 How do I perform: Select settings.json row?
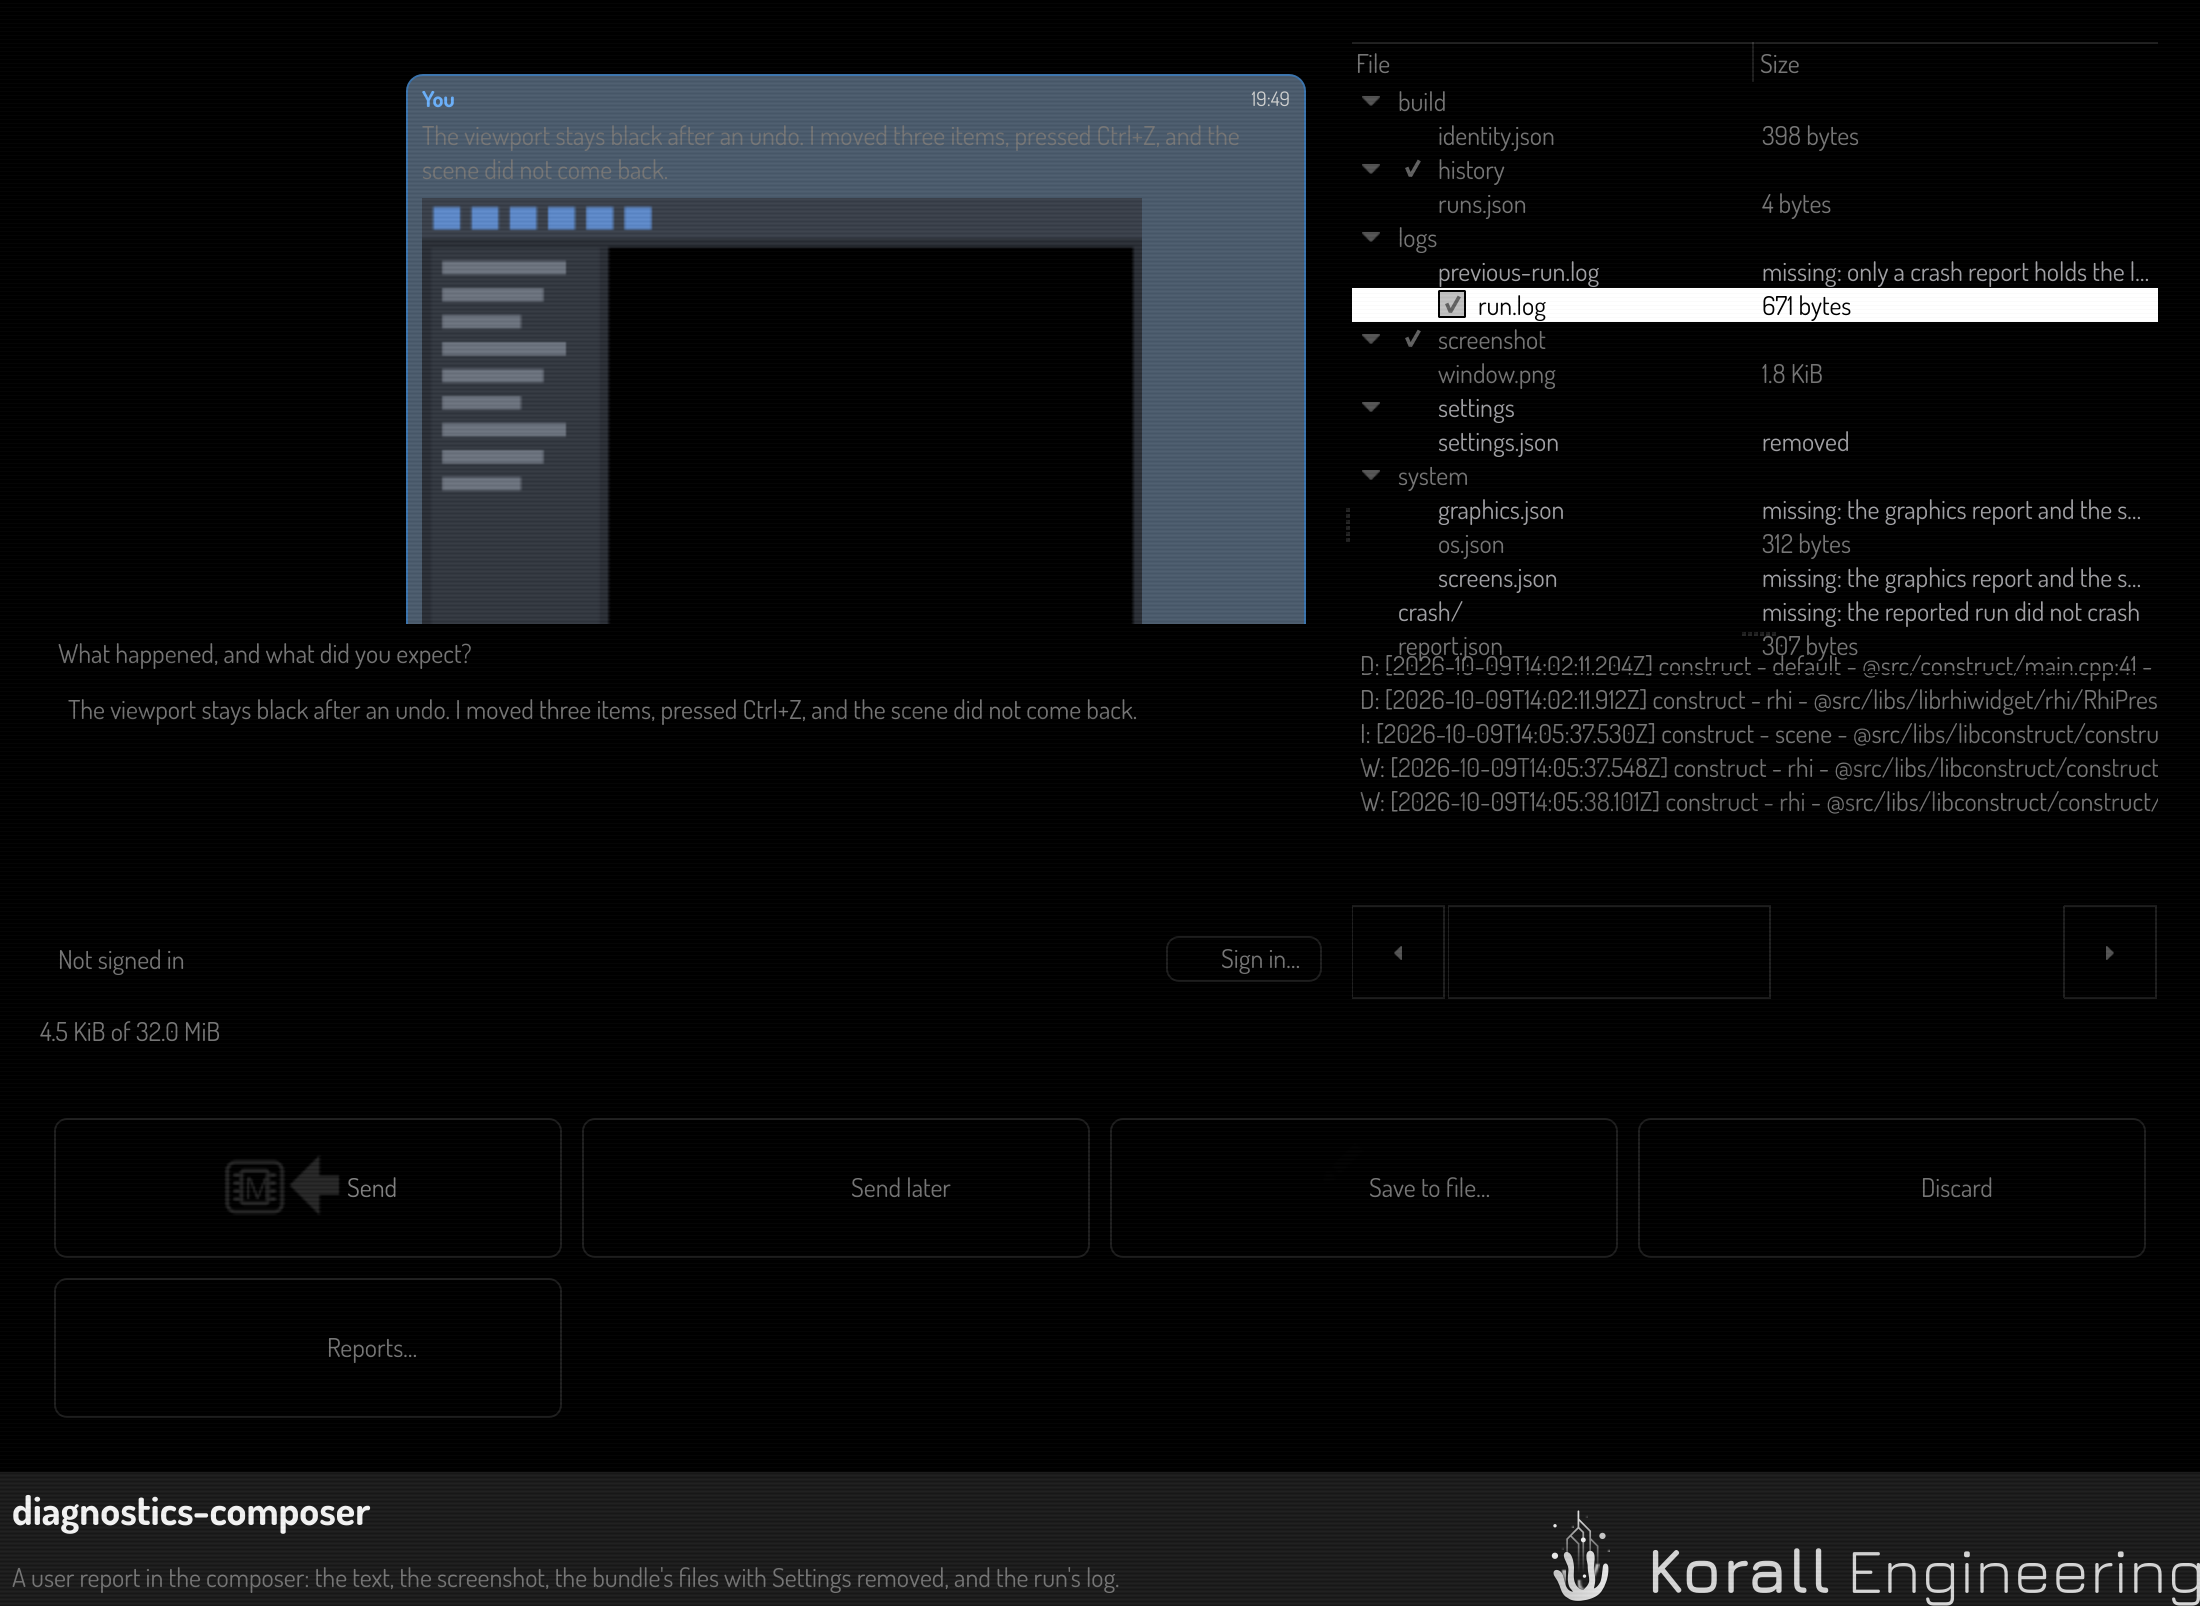coord(1755,442)
